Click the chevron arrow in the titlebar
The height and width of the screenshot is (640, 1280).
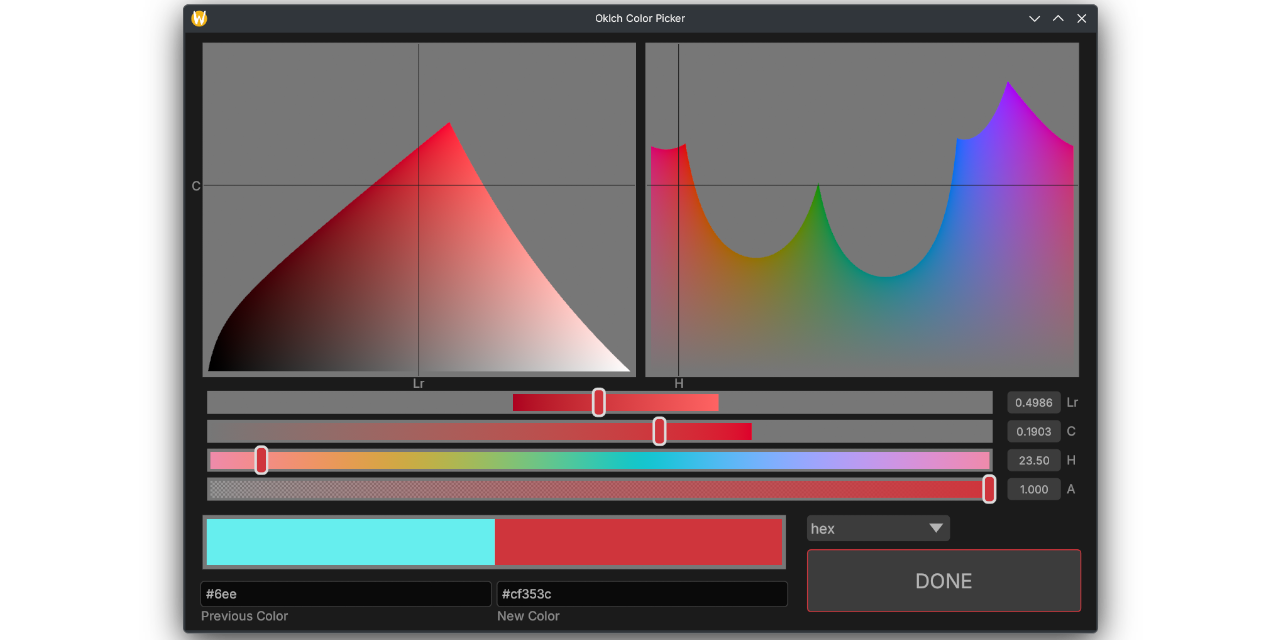(1034, 17)
